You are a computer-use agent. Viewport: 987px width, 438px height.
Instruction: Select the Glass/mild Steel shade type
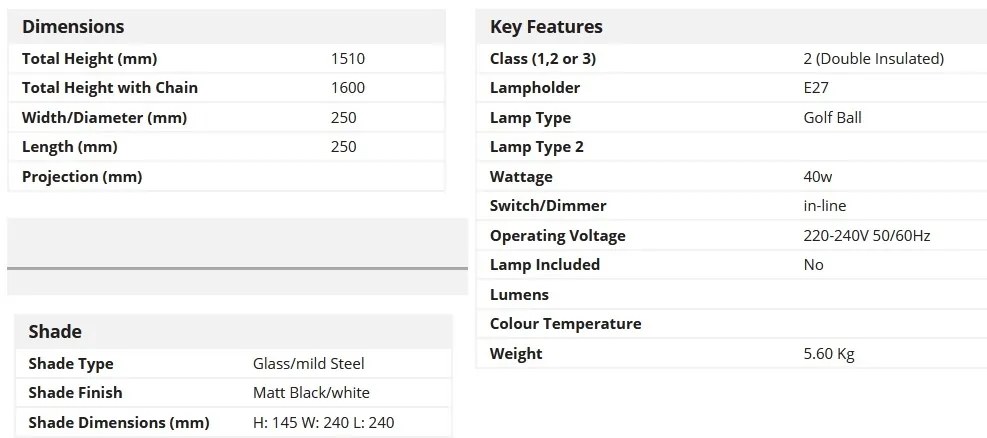(308, 364)
